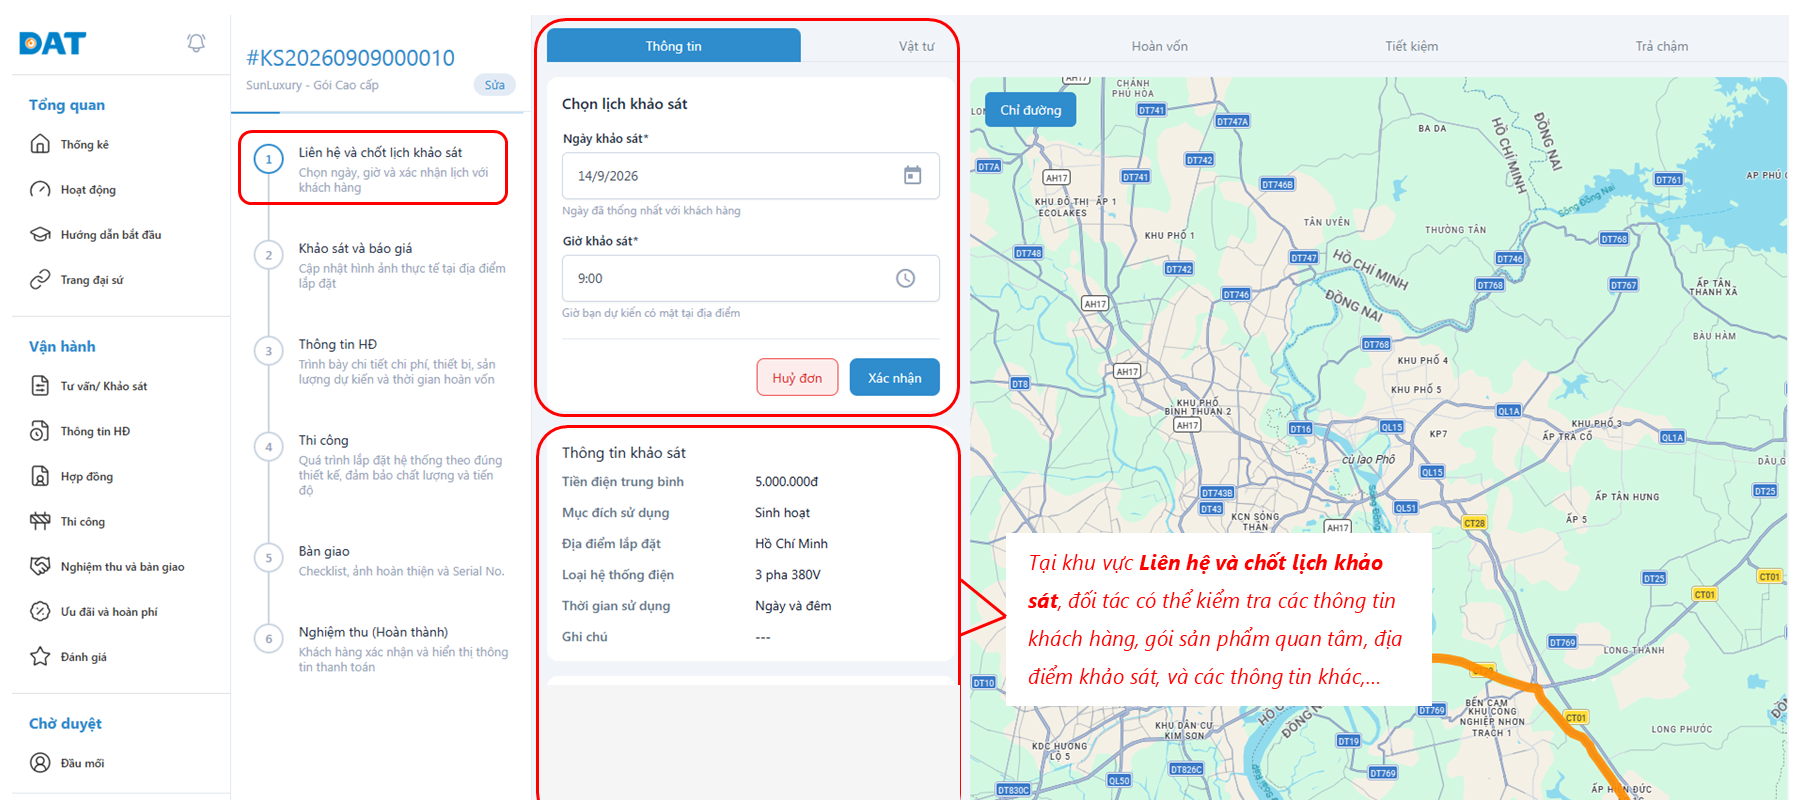Open Hướng dẫn bắt đầu graduation cap icon
The image size is (1800, 800).
40,234
